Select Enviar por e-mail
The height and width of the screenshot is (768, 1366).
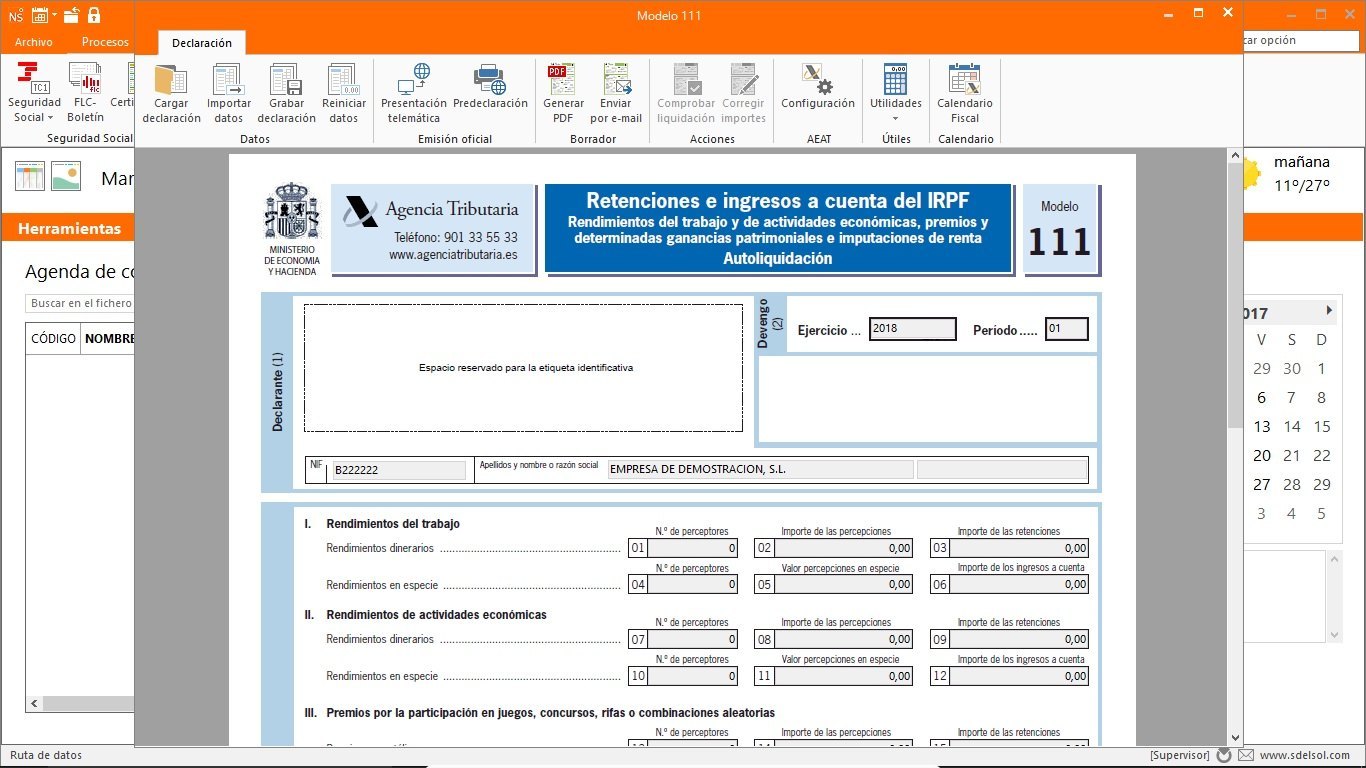[x=616, y=94]
